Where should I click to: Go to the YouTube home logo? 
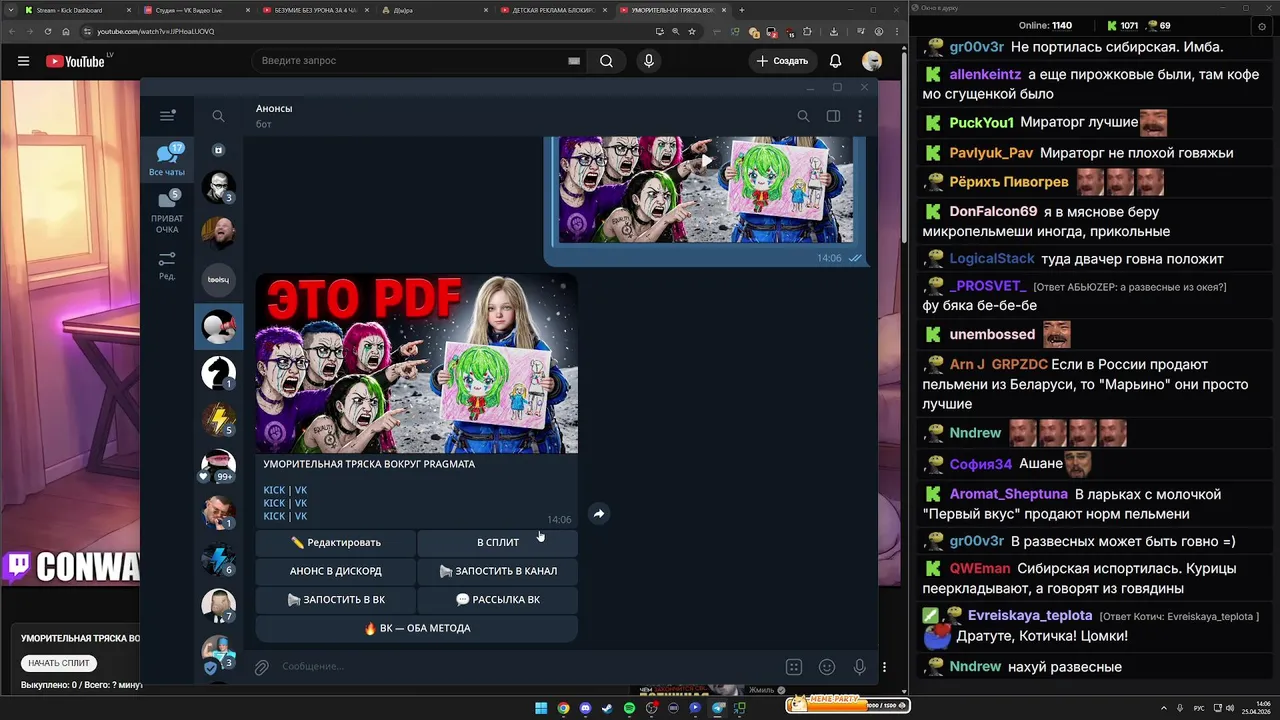click(75, 61)
